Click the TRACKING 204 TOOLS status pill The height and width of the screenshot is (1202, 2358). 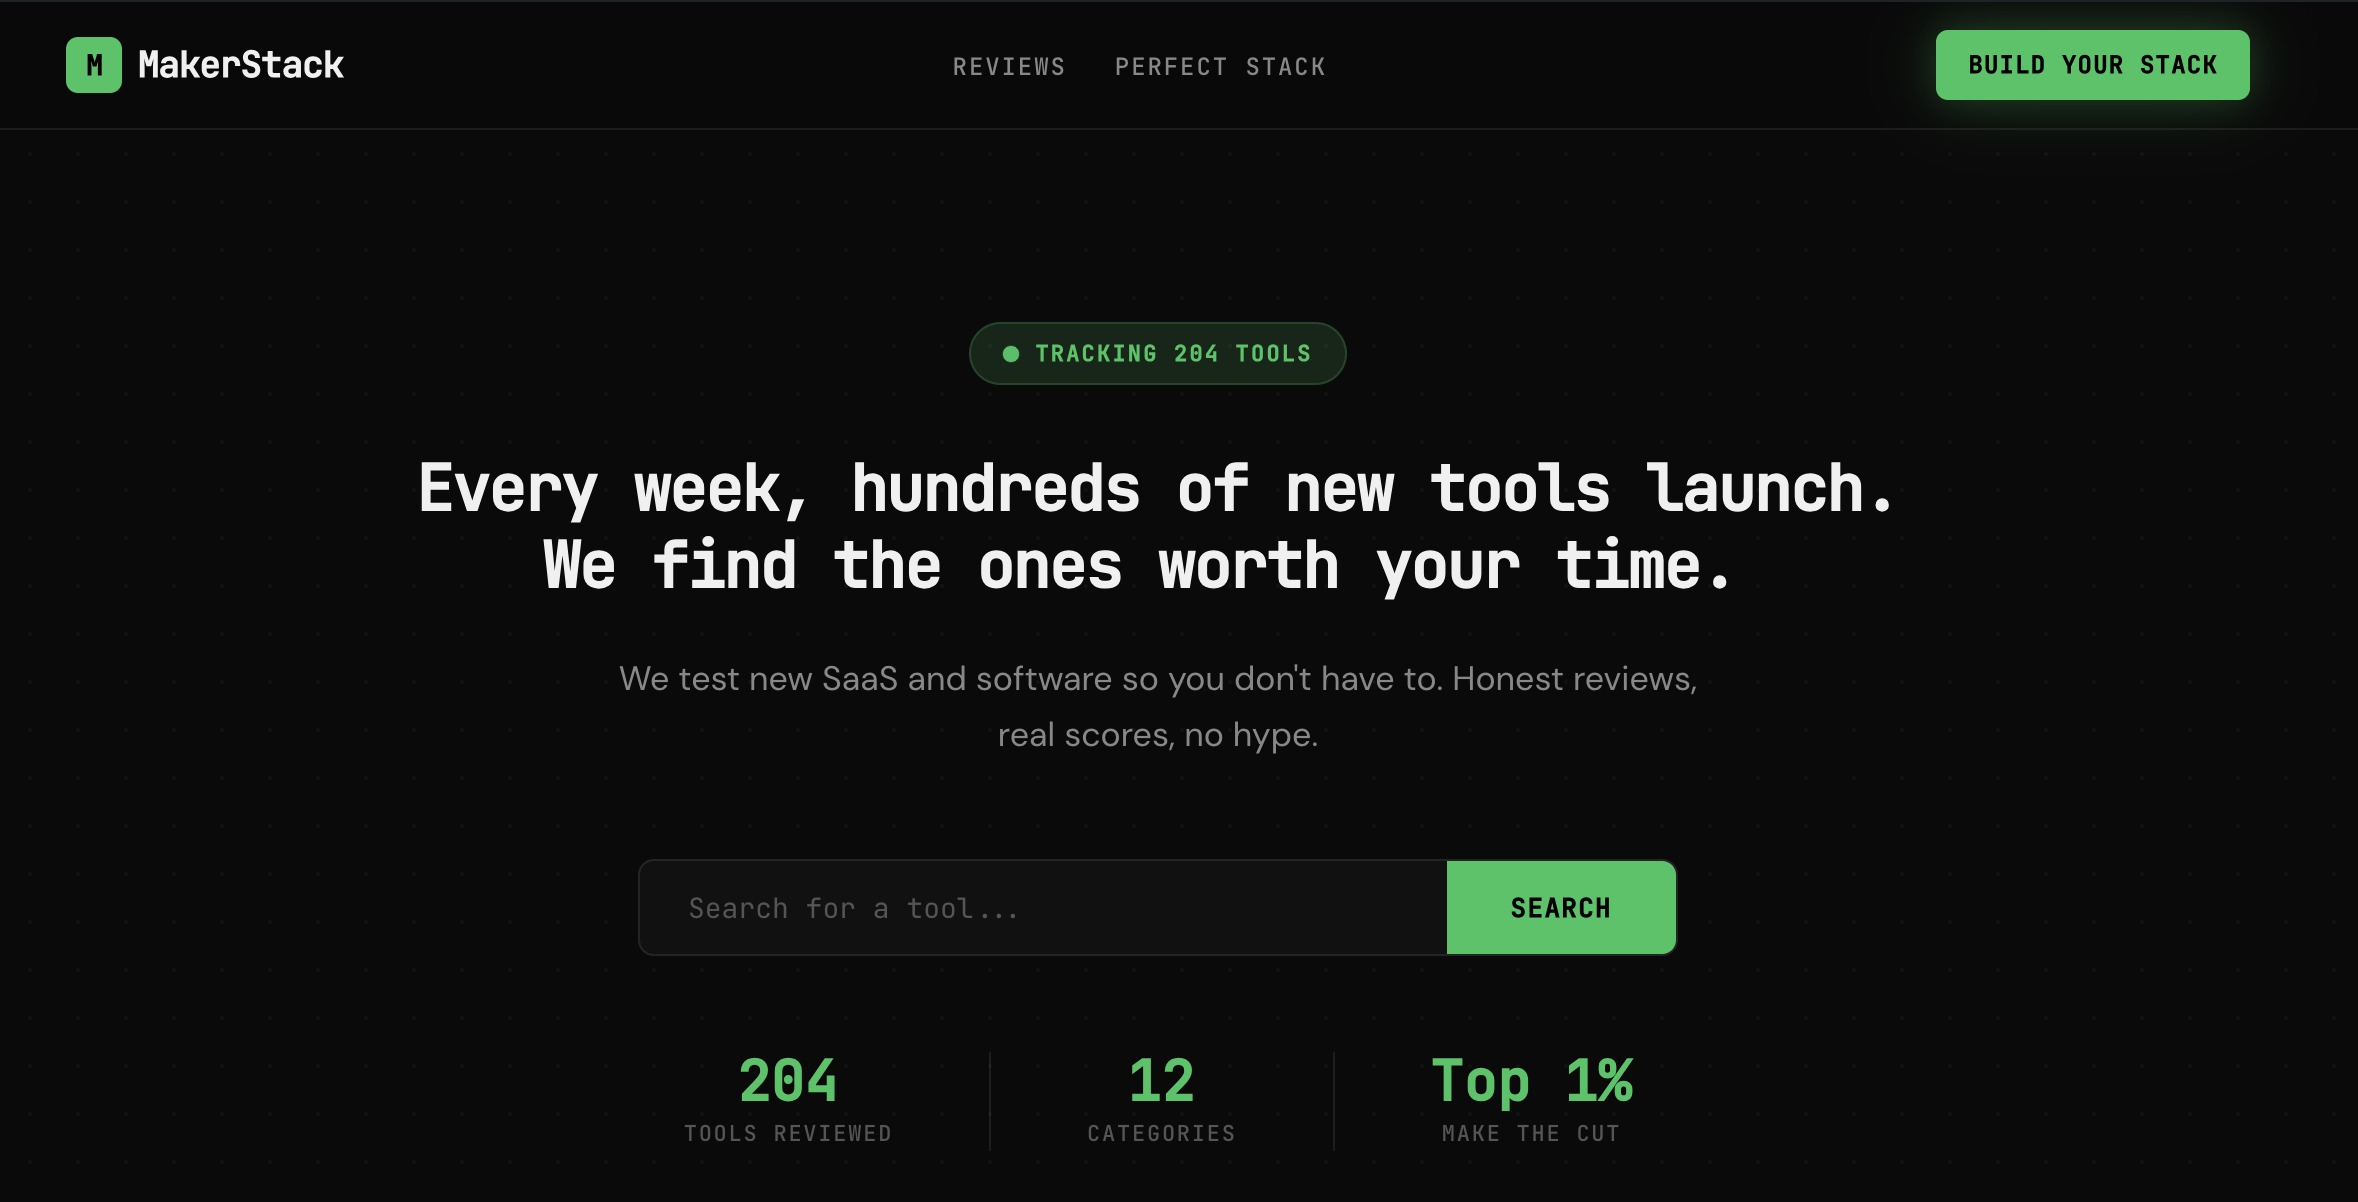click(x=1157, y=352)
